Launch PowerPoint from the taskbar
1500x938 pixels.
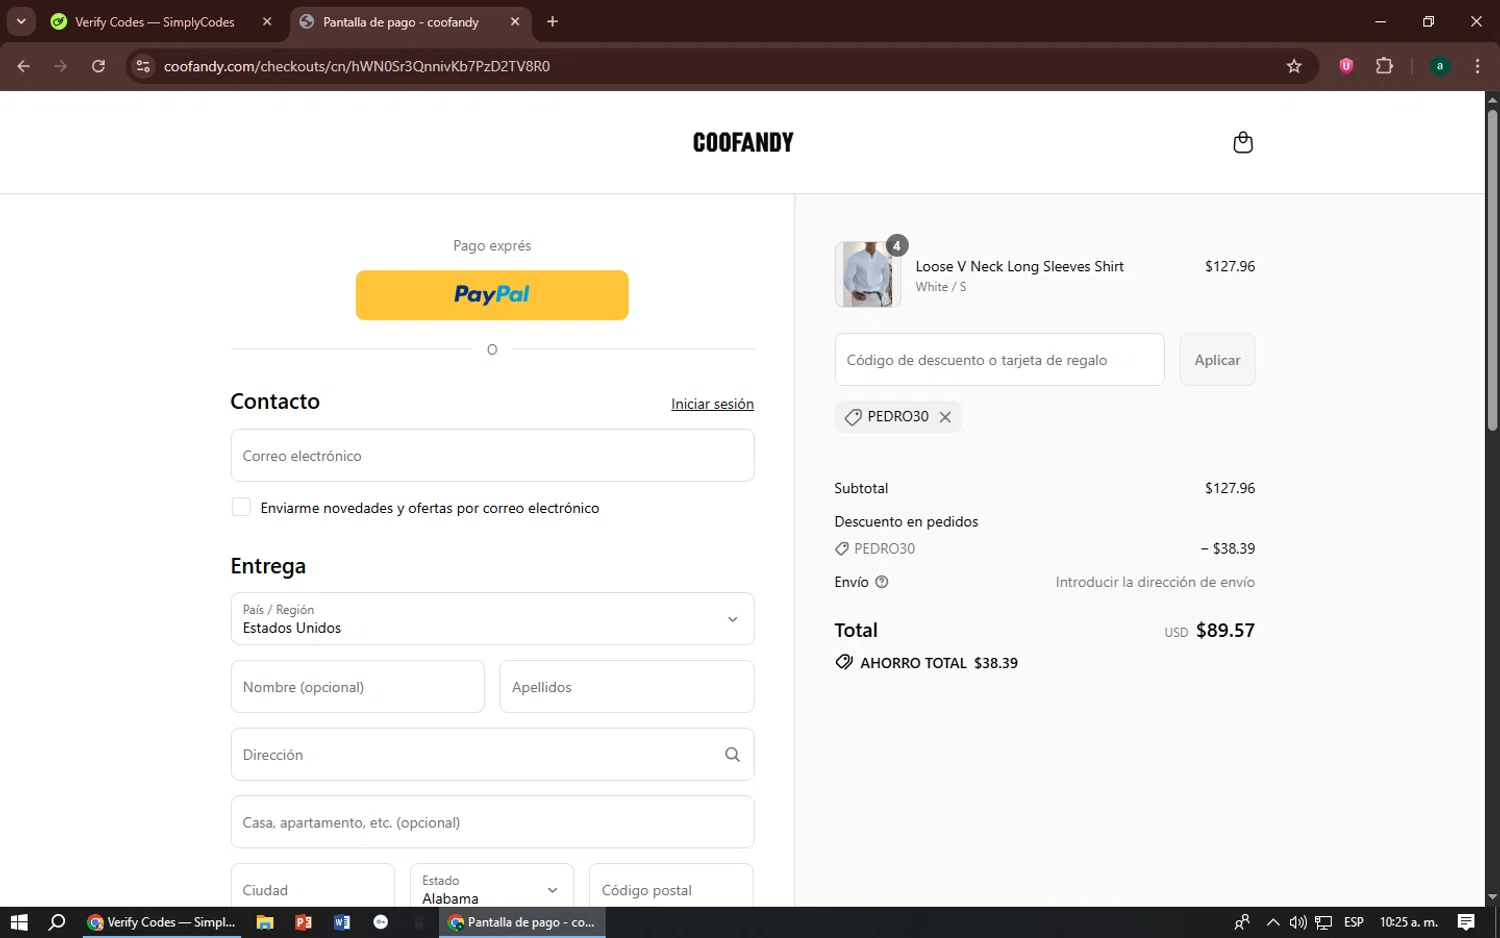[303, 922]
